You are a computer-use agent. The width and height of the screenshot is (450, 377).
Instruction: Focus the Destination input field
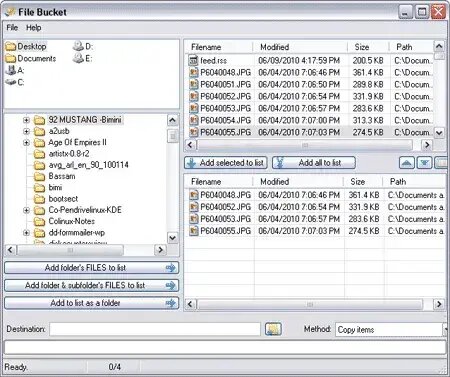(155, 329)
